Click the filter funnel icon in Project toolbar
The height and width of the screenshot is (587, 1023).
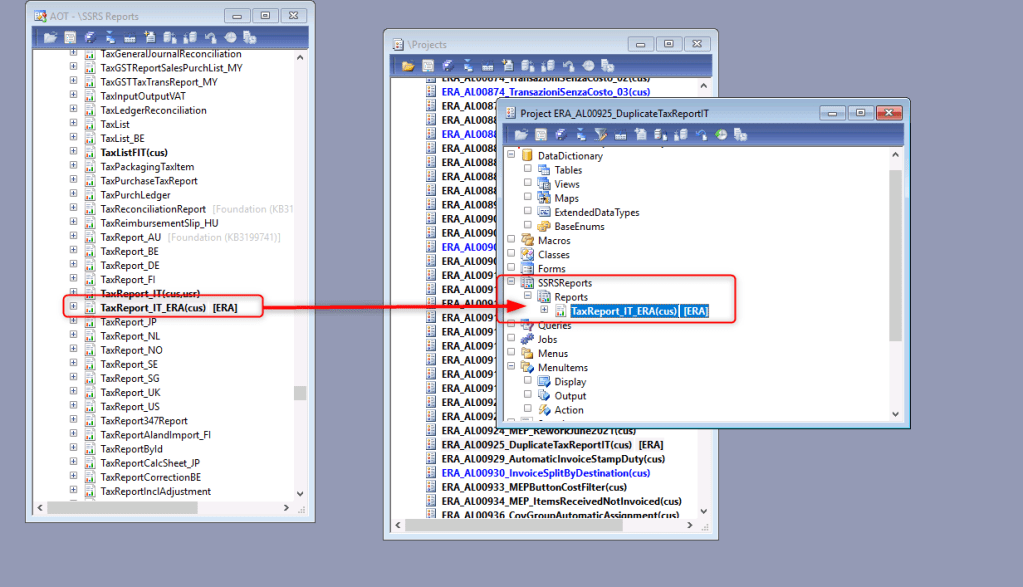point(601,134)
